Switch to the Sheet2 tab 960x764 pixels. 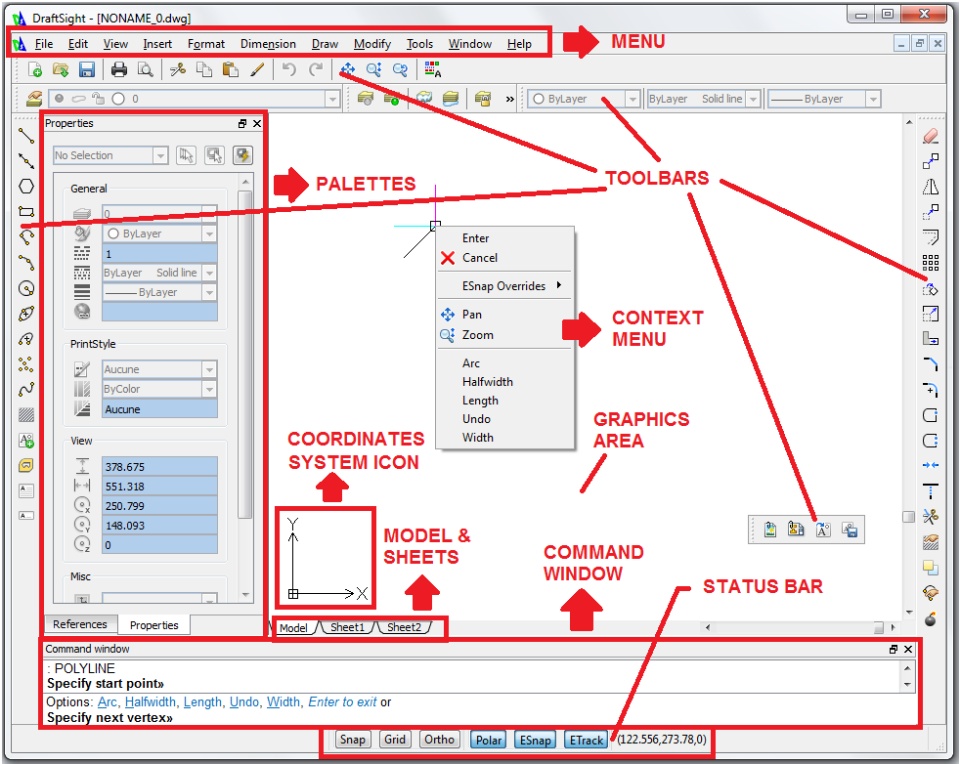click(404, 627)
